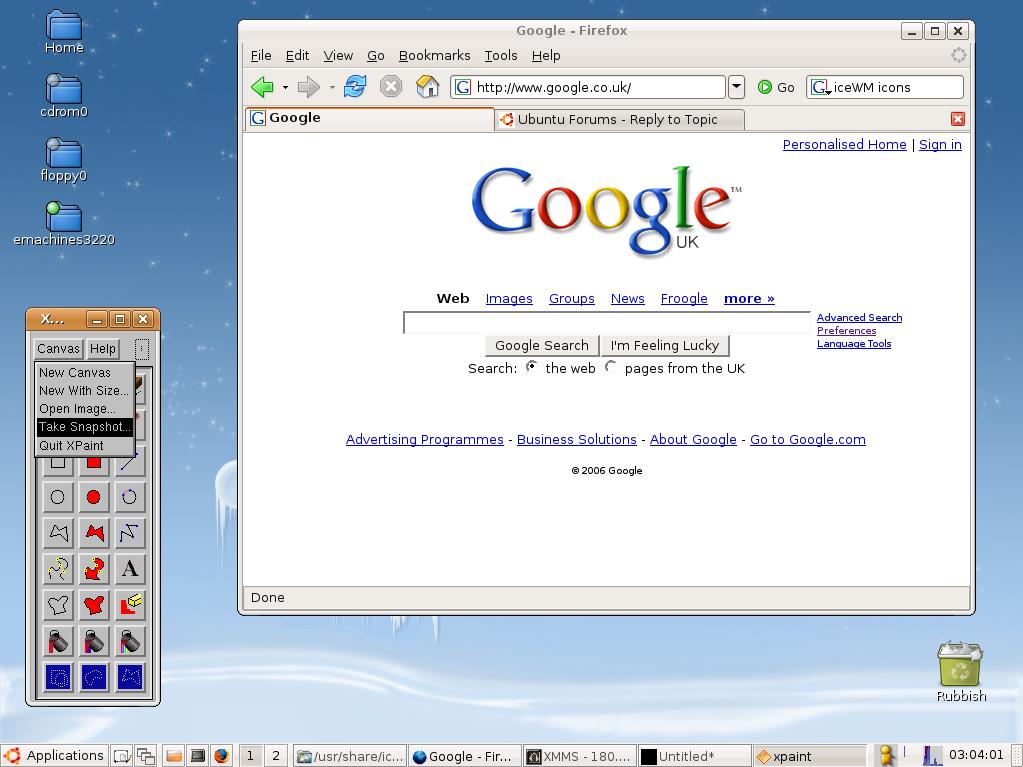Open the News link
Viewport: 1023px width, 767px height.
coord(628,299)
